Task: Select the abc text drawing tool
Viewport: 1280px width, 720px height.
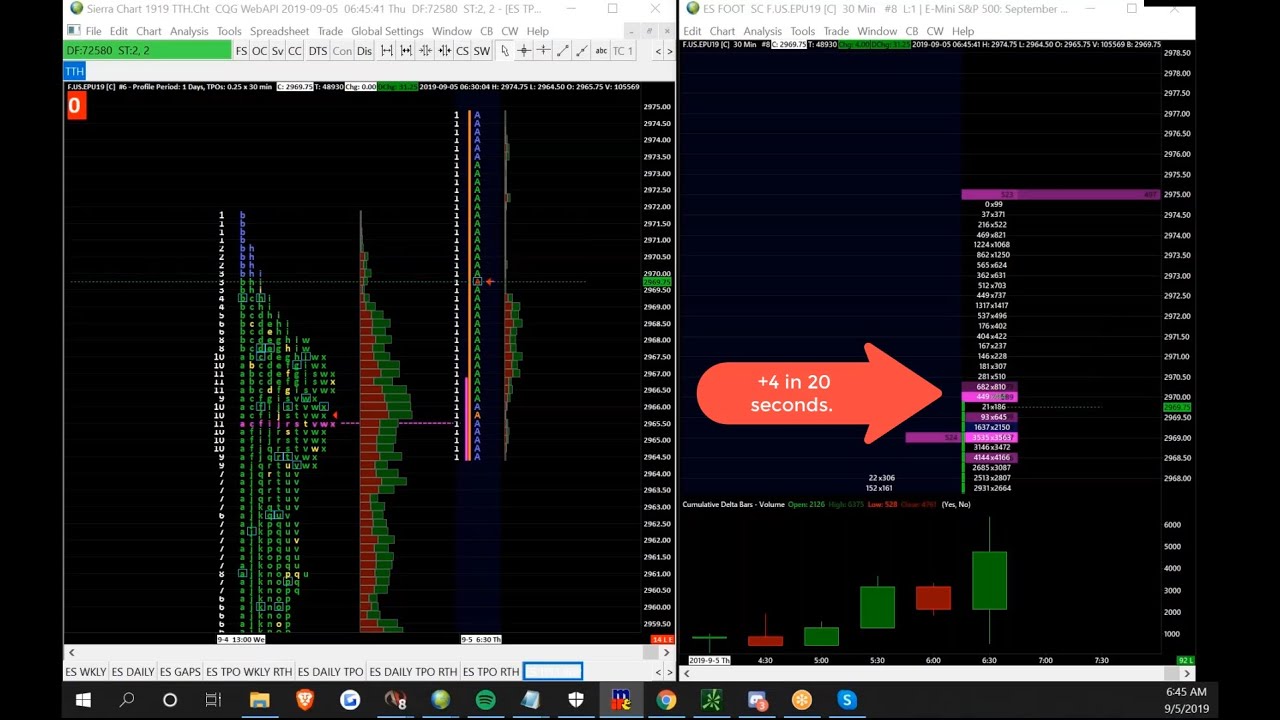Action: coord(601,51)
